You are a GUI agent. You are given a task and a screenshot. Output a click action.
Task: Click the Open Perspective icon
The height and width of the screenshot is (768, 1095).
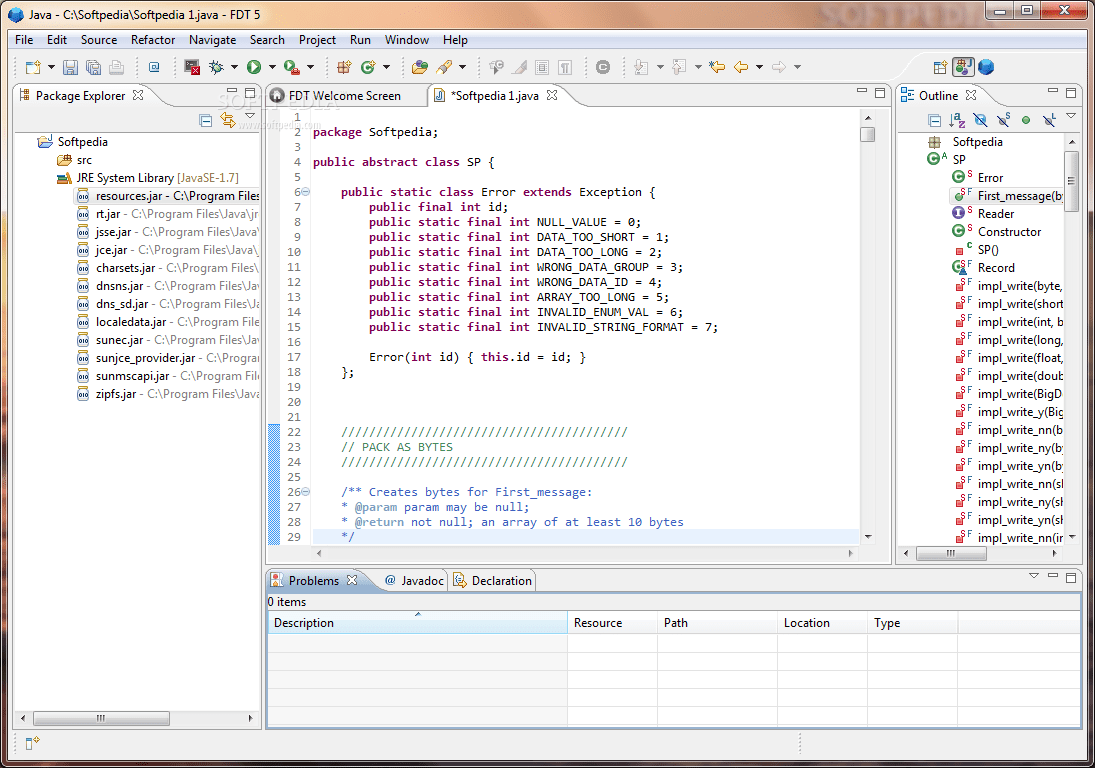point(940,67)
